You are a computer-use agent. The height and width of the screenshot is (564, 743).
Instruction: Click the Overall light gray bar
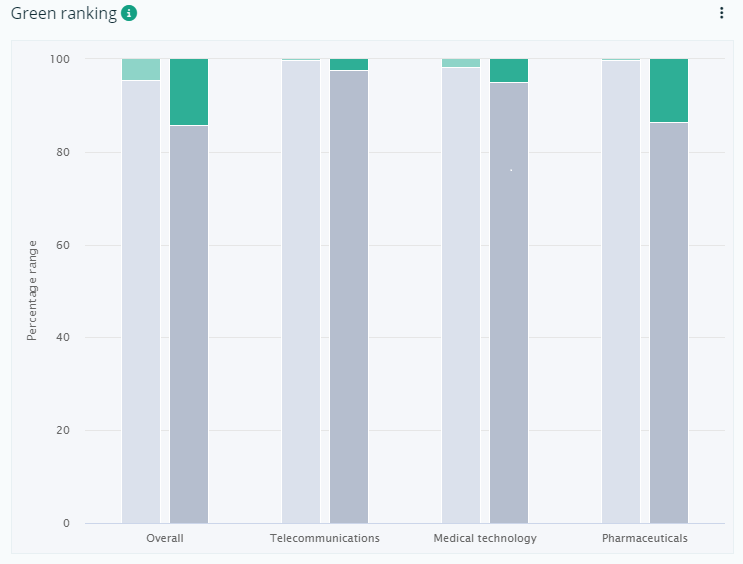(x=141, y=302)
